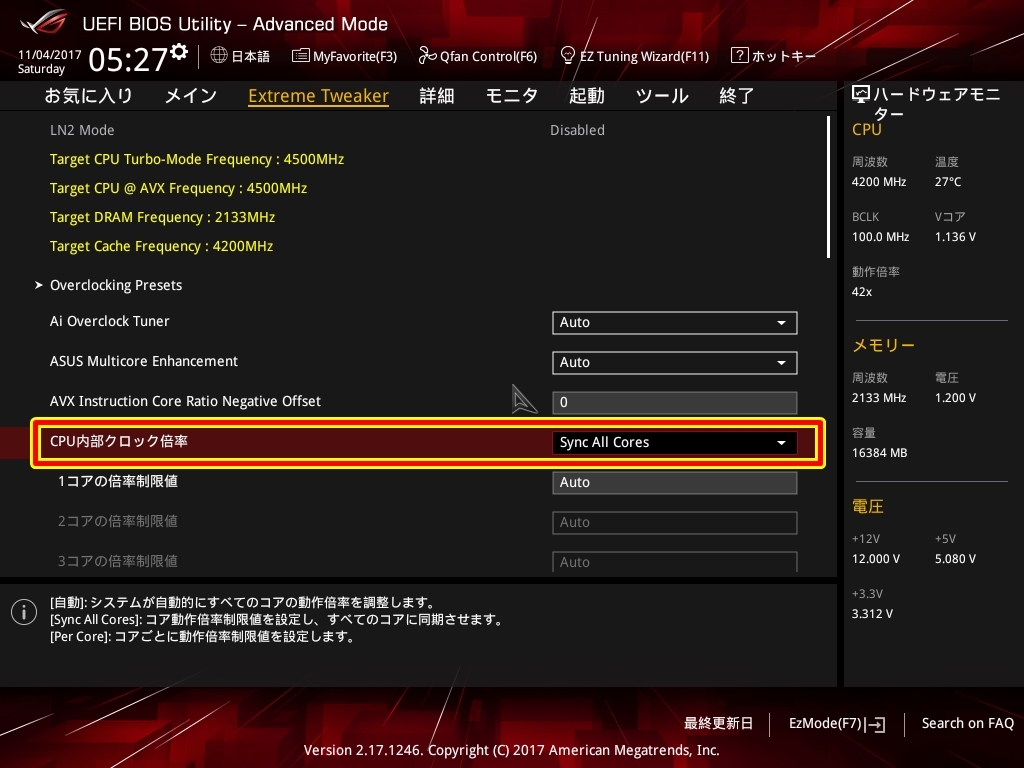Select CPU内部クロック倍率 label
The width and height of the screenshot is (1024, 768).
point(119,441)
